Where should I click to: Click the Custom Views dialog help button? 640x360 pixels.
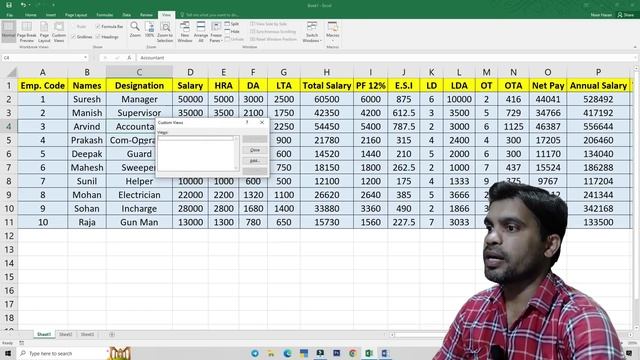pyautogui.click(x=247, y=122)
